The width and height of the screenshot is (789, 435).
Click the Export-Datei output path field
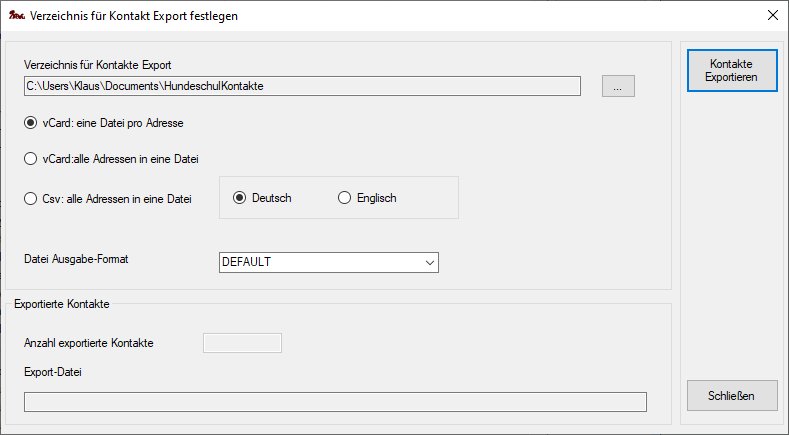[x=335, y=402]
